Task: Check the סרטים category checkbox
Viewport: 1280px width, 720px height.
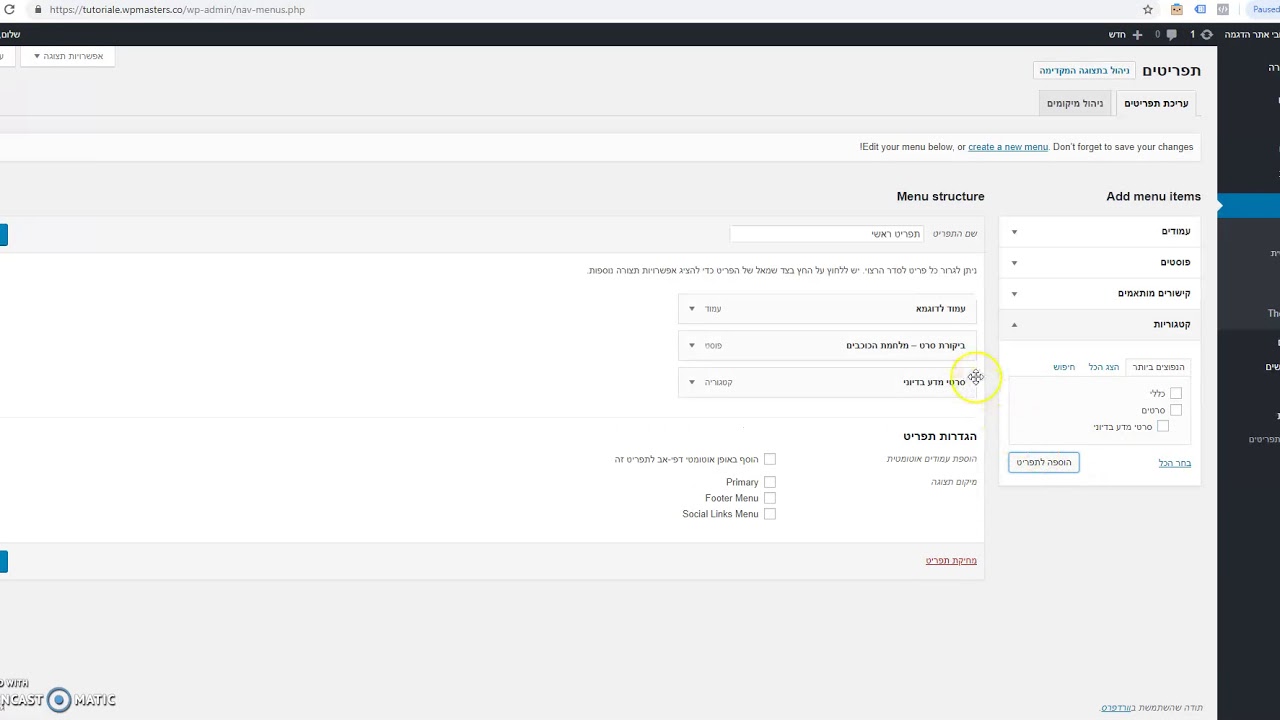Action: click(x=1176, y=410)
